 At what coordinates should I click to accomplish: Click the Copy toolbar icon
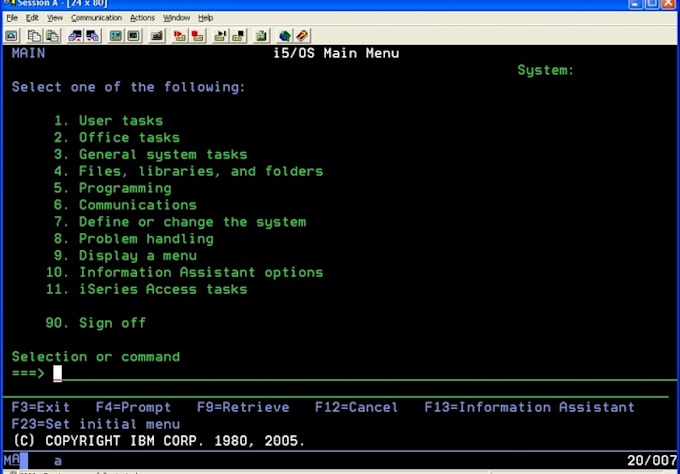(x=34, y=36)
